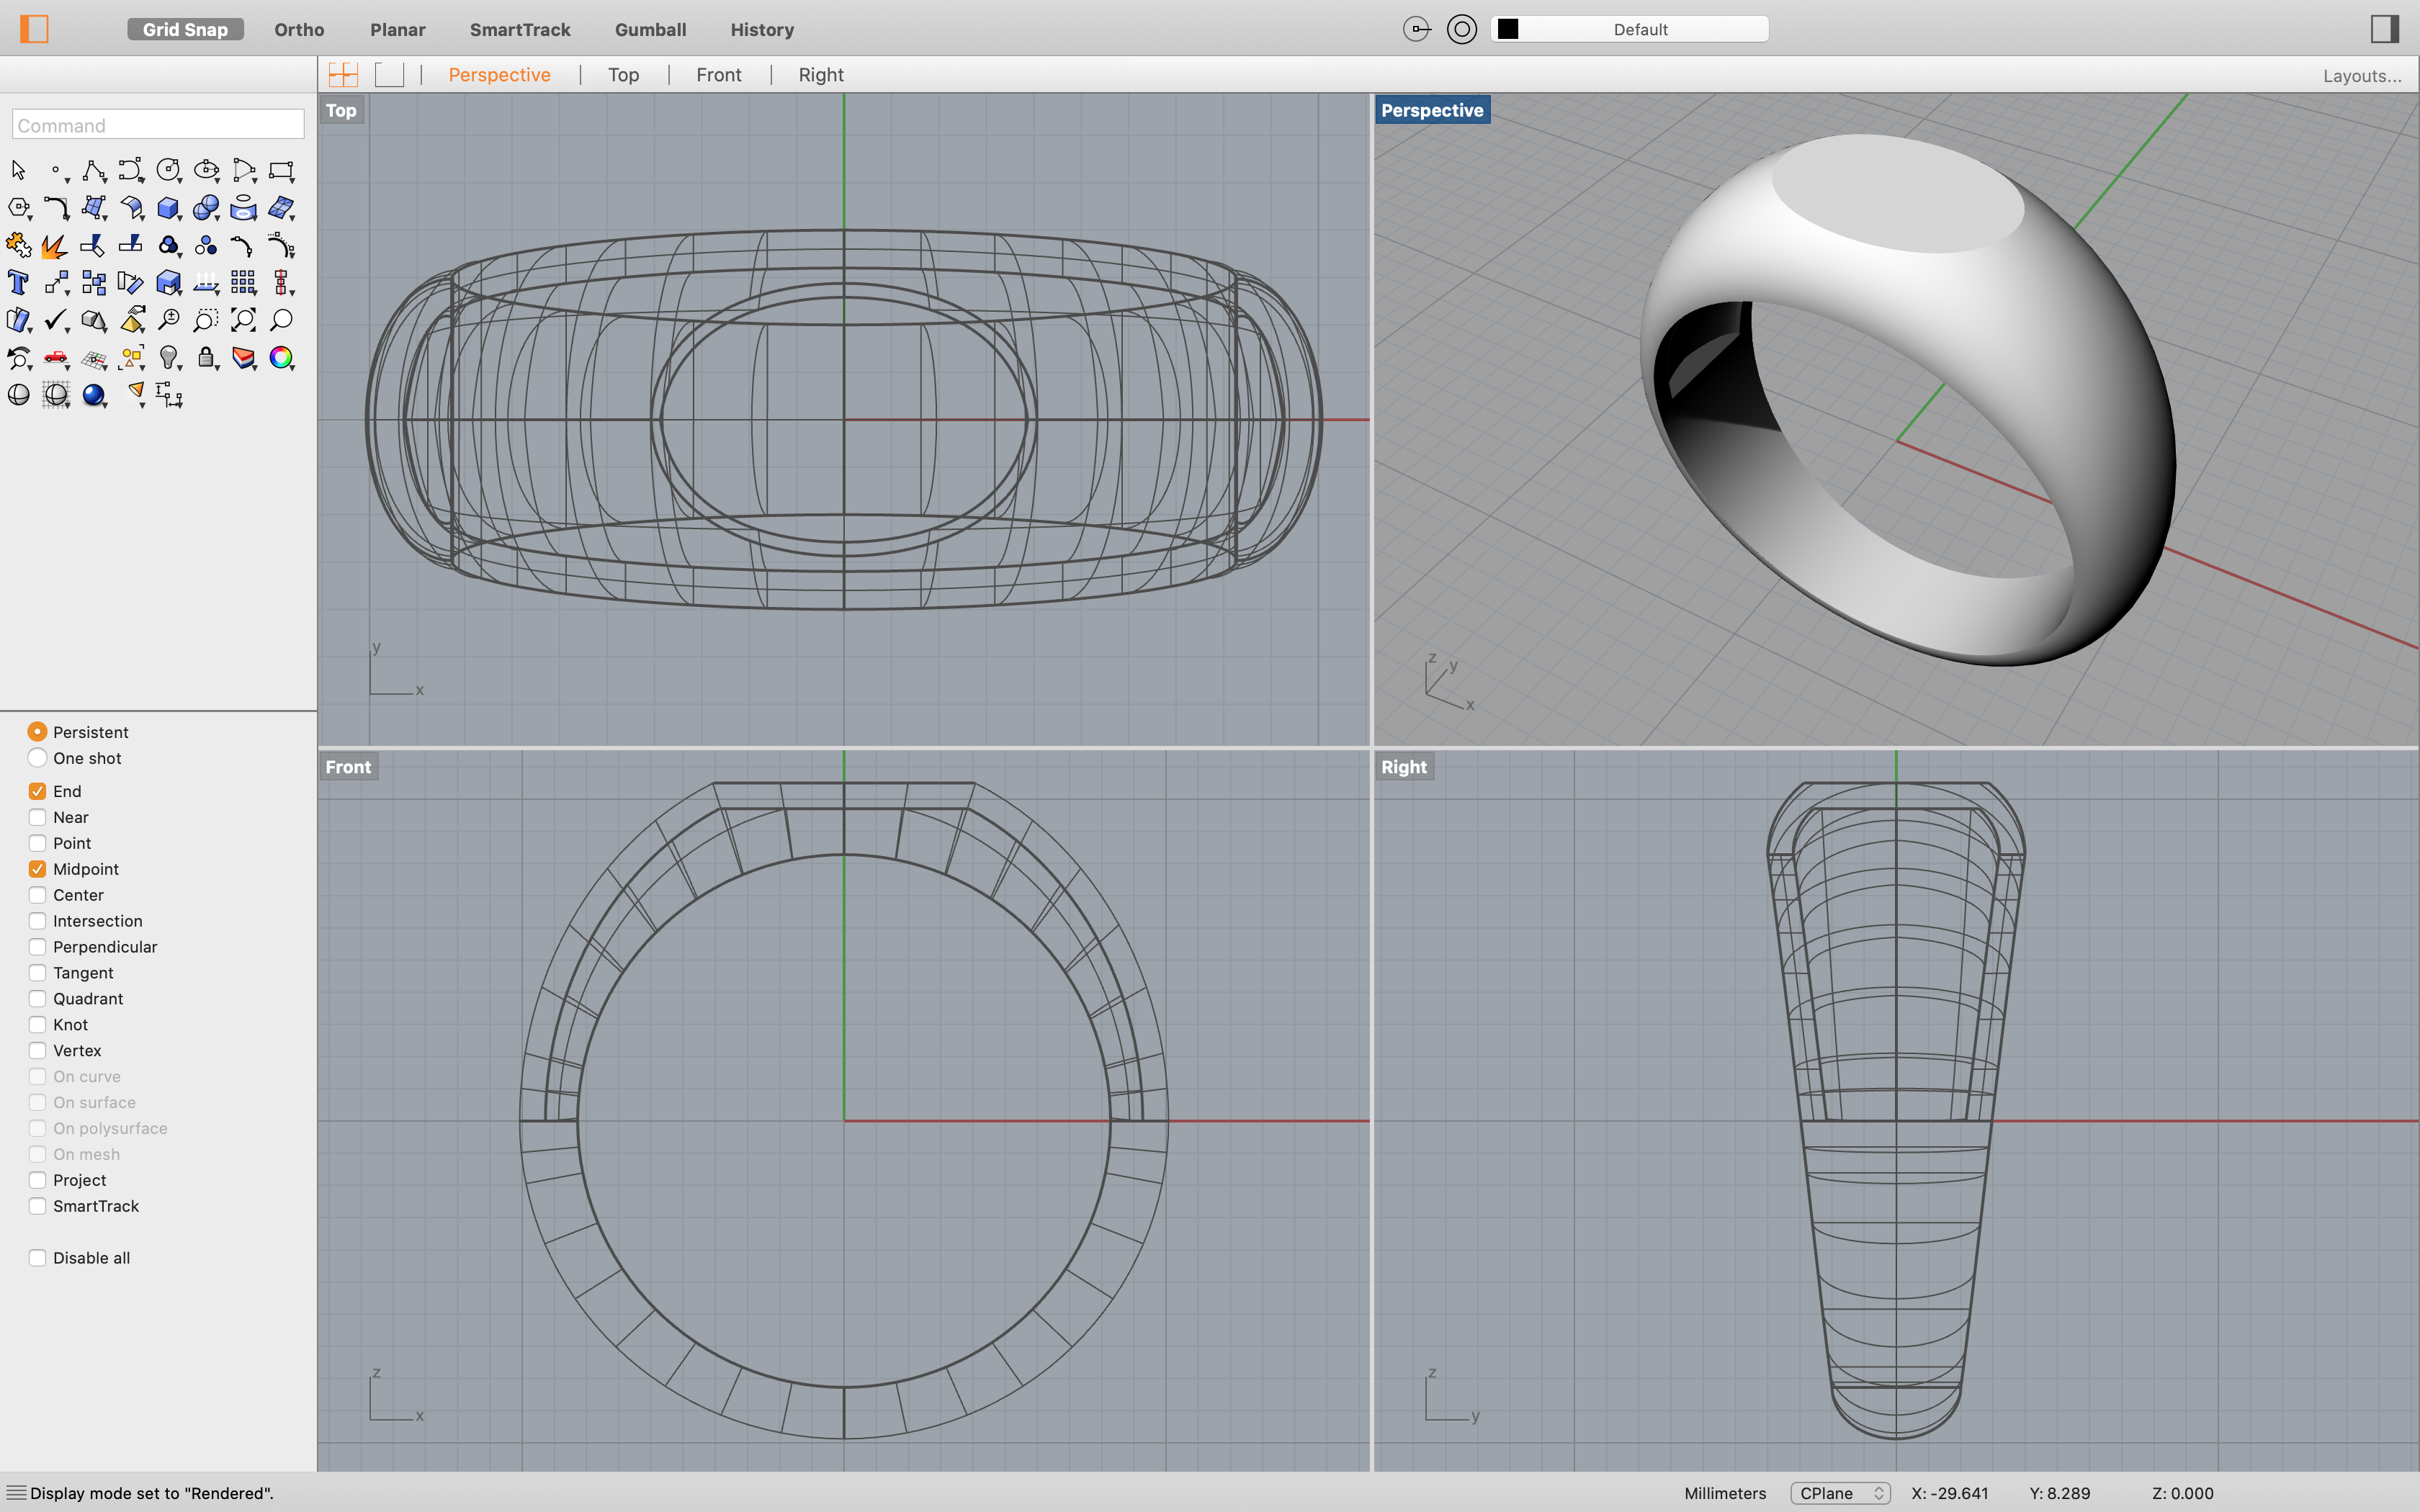
Task: Select the One shot radio button
Action: pyautogui.click(x=38, y=758)
